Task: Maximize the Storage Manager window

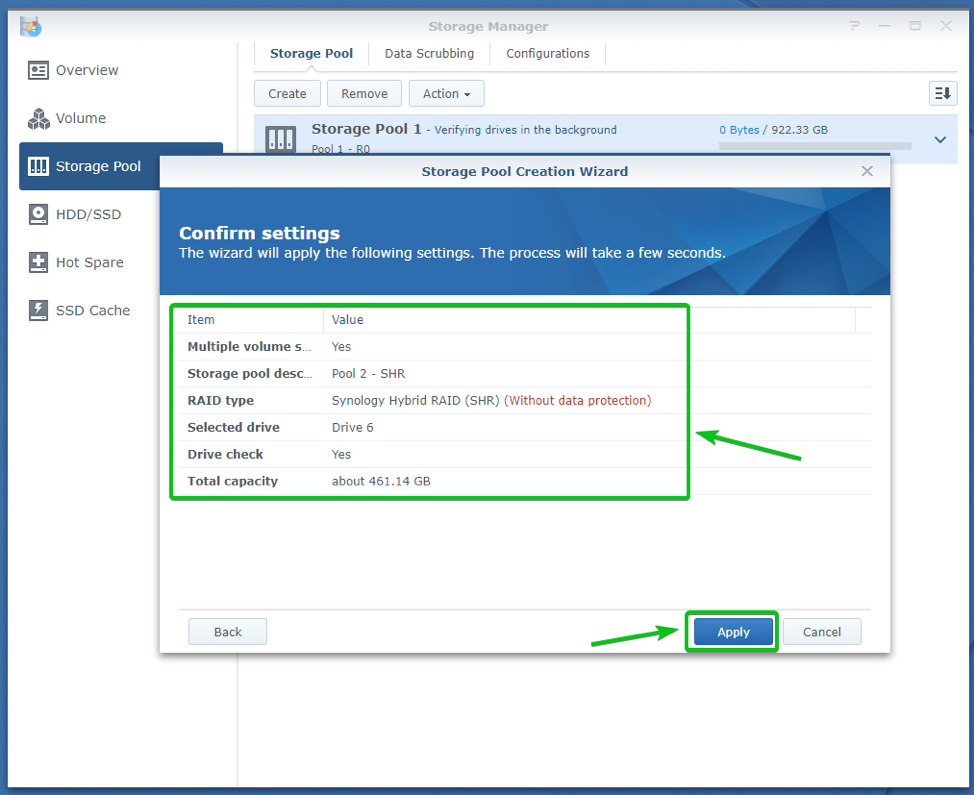Action: [915, 26]
